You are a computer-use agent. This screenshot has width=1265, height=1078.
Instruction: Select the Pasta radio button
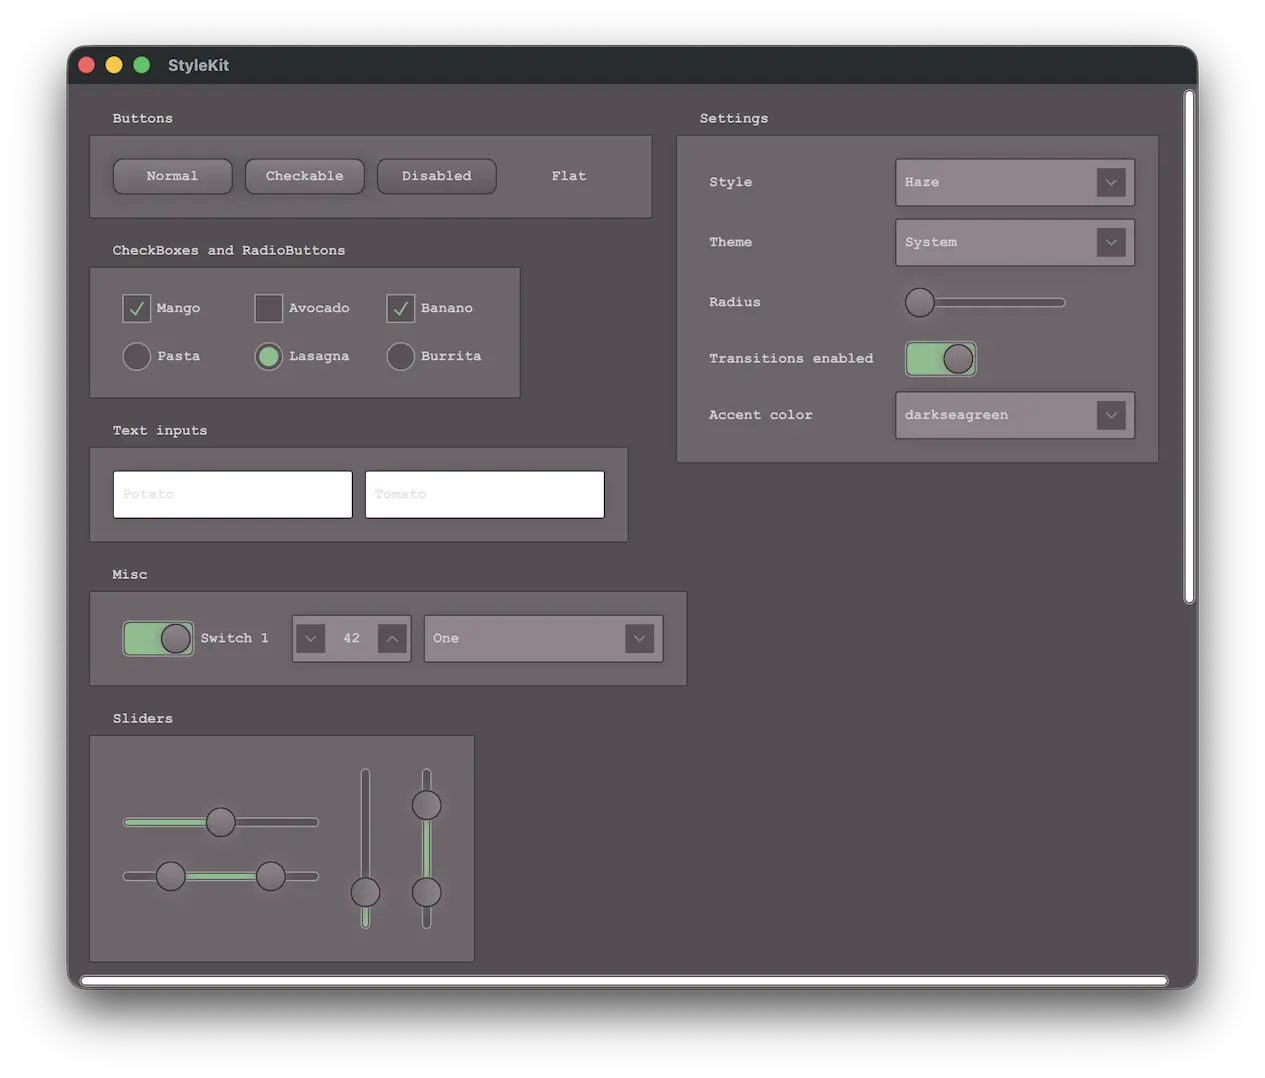point(136,356)
